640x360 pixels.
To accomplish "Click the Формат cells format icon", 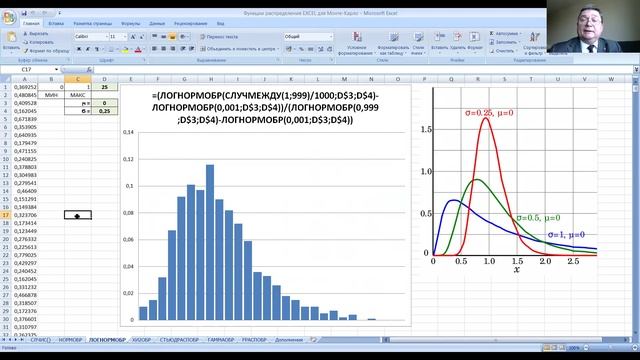I will pyautogui.click(x=474, y=38).
